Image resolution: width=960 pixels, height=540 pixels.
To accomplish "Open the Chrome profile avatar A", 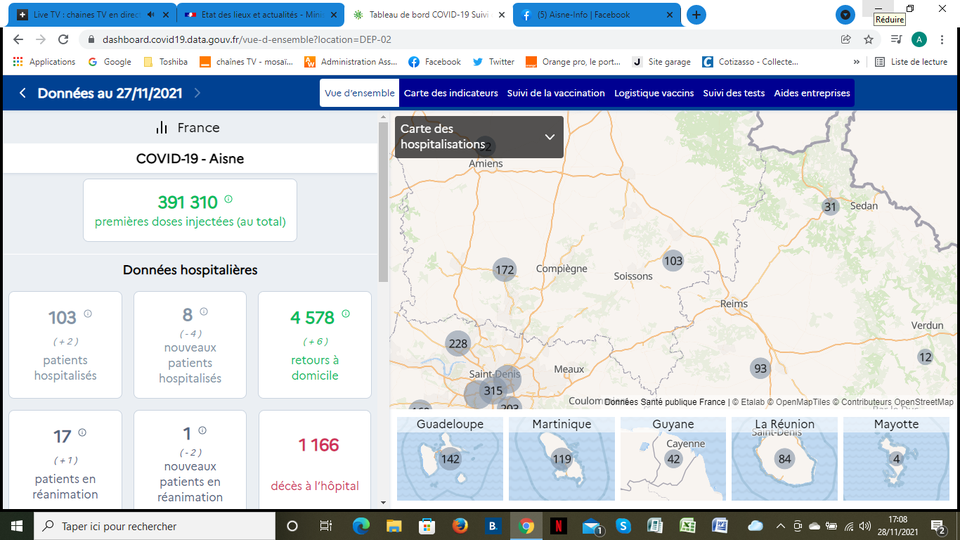I will pos(918,39).
